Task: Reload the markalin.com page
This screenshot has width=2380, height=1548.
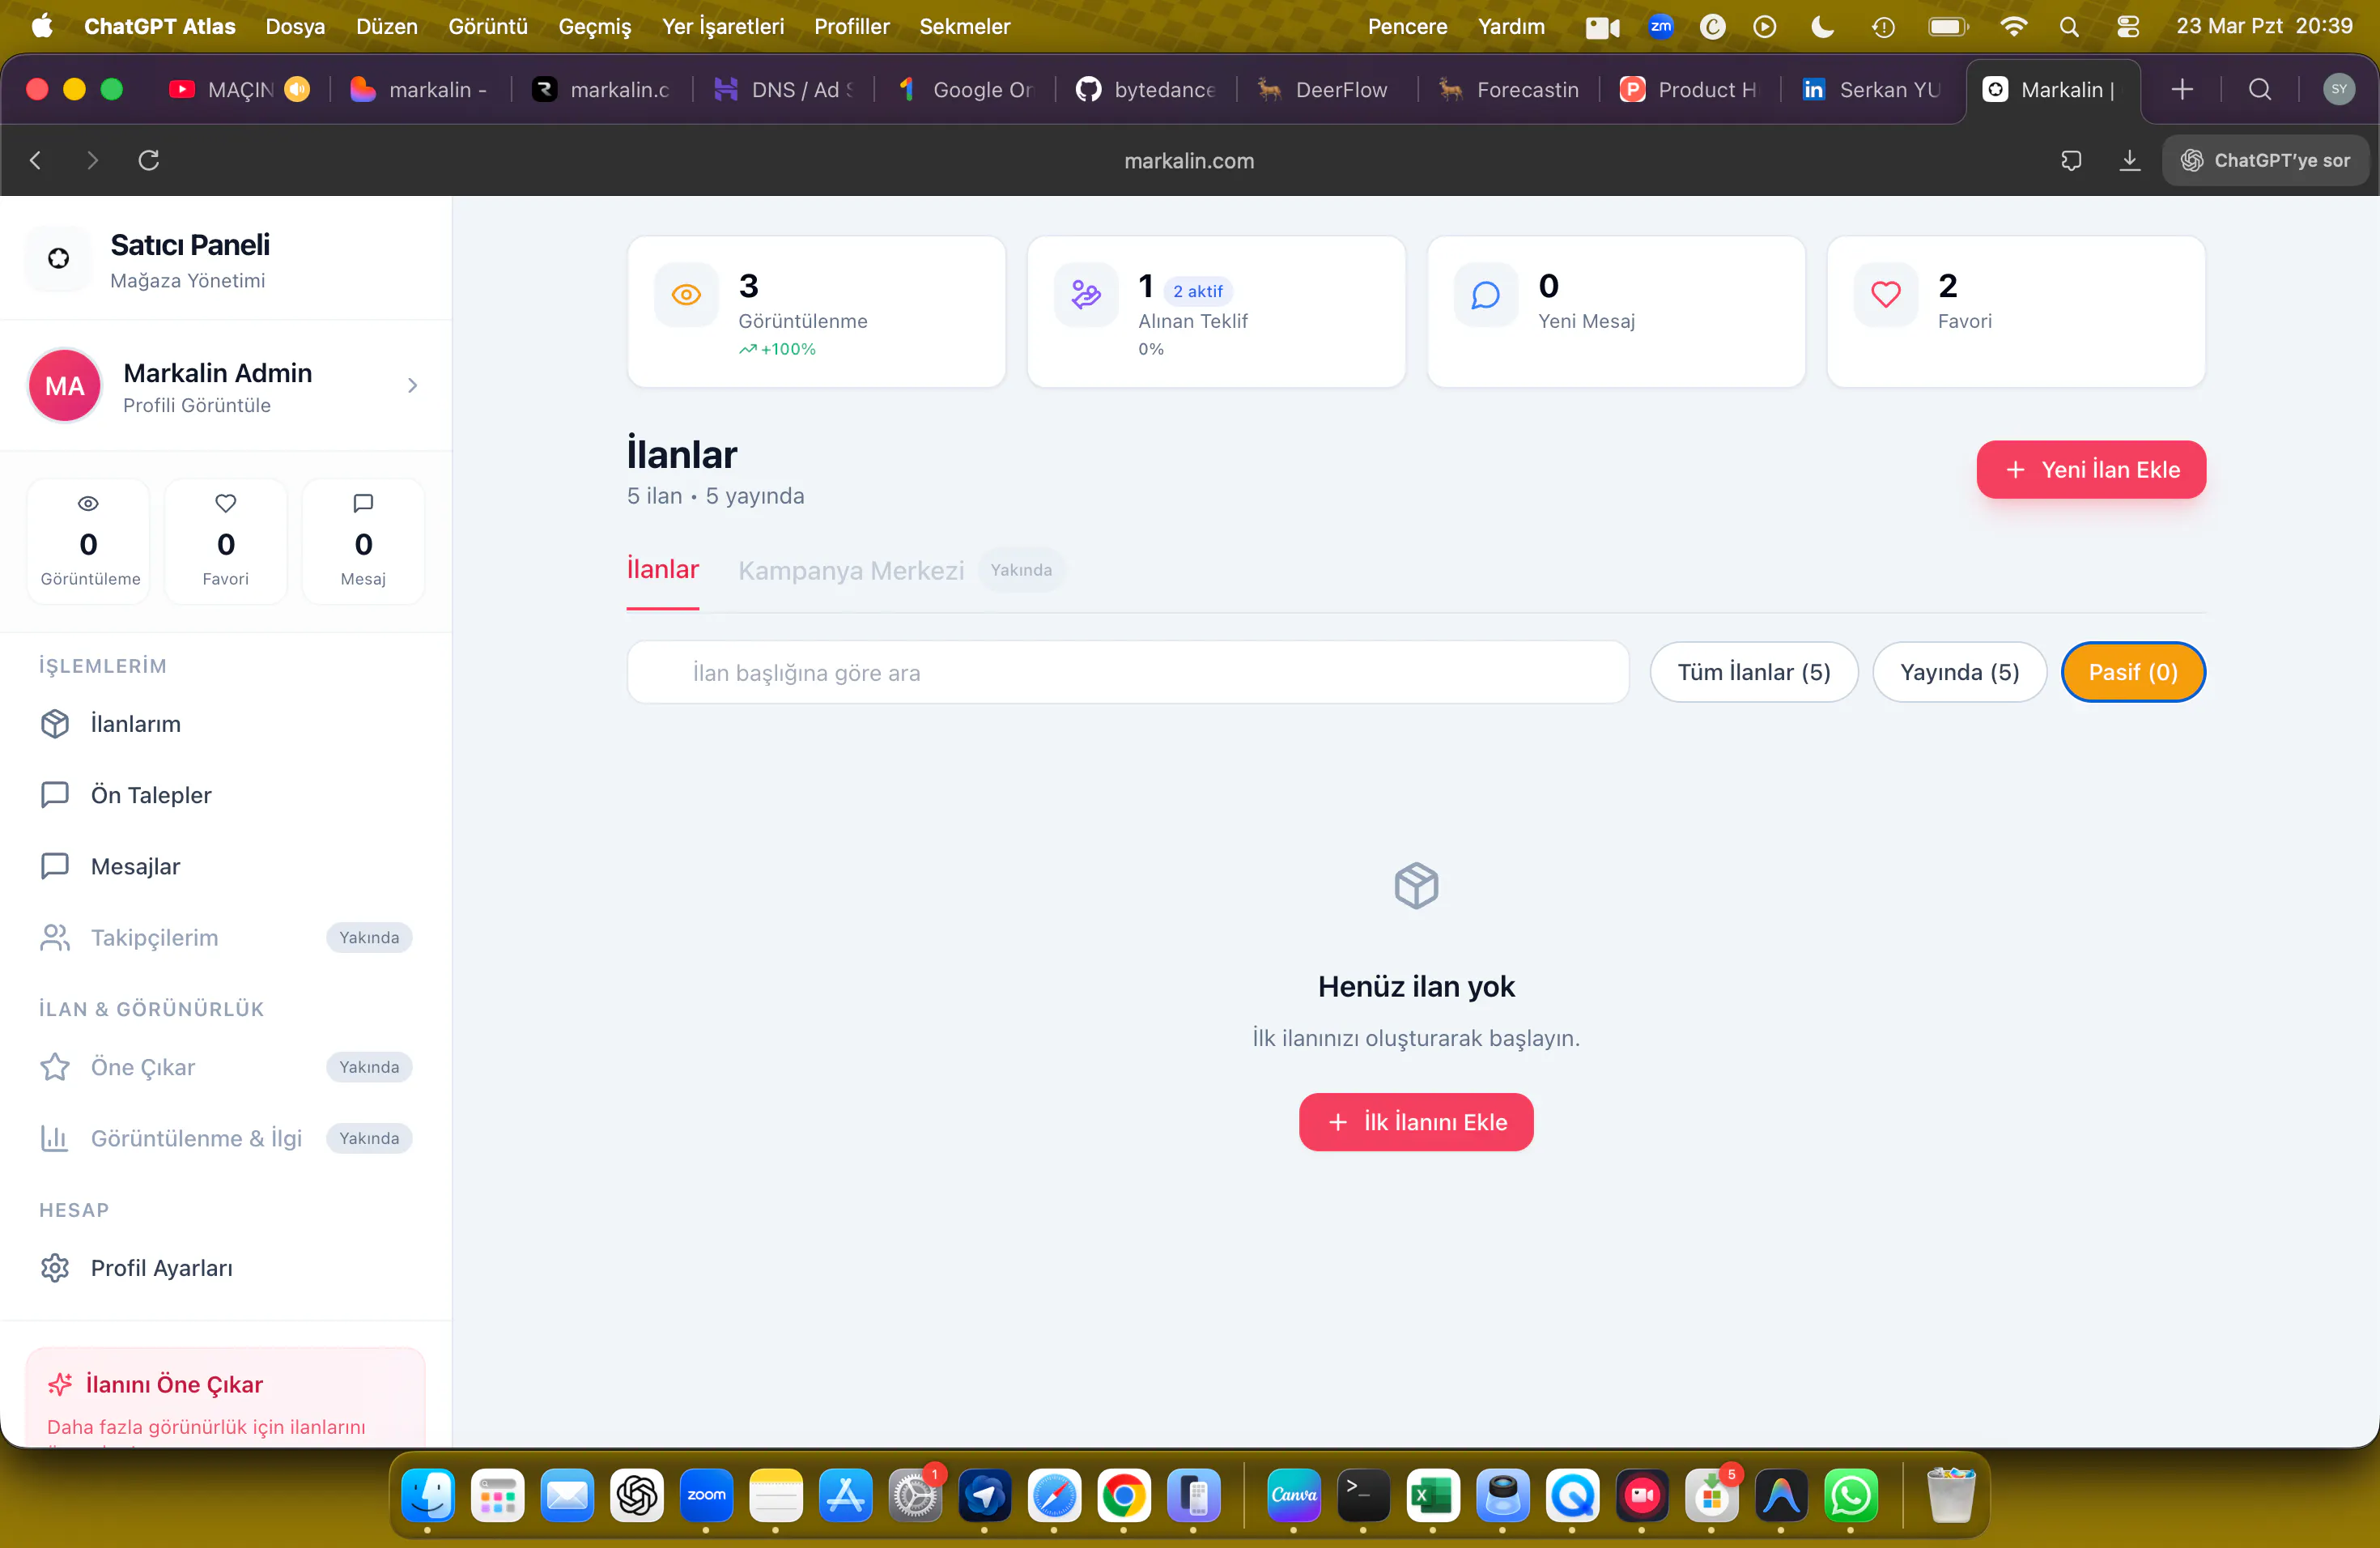Action: (149, 160)
